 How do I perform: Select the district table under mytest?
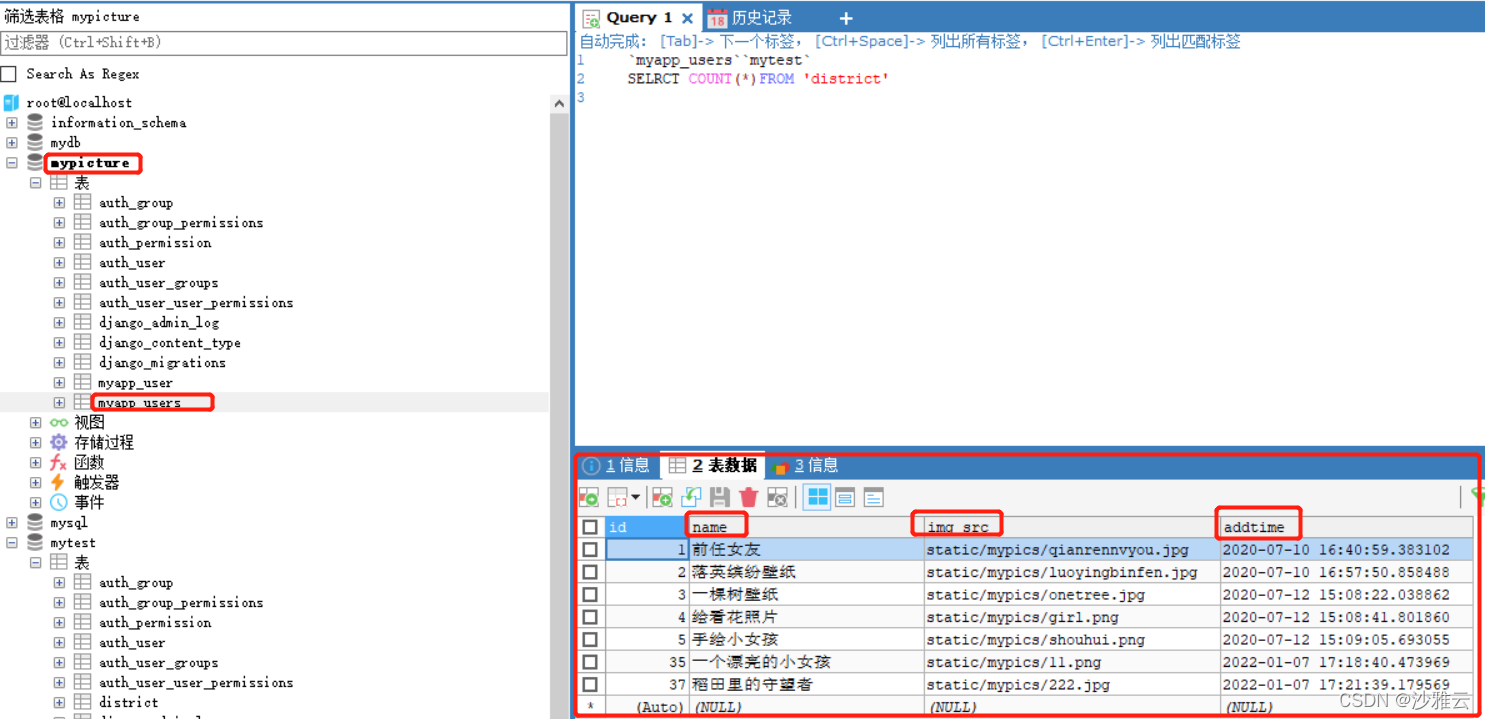[x=128, y=702]
